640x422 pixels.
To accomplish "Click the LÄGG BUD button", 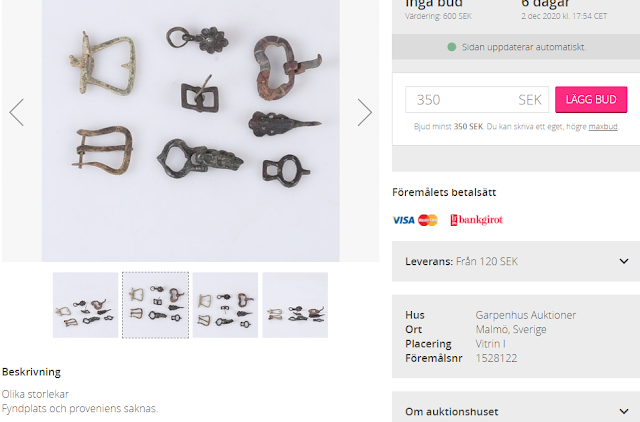I will (591, 99).
